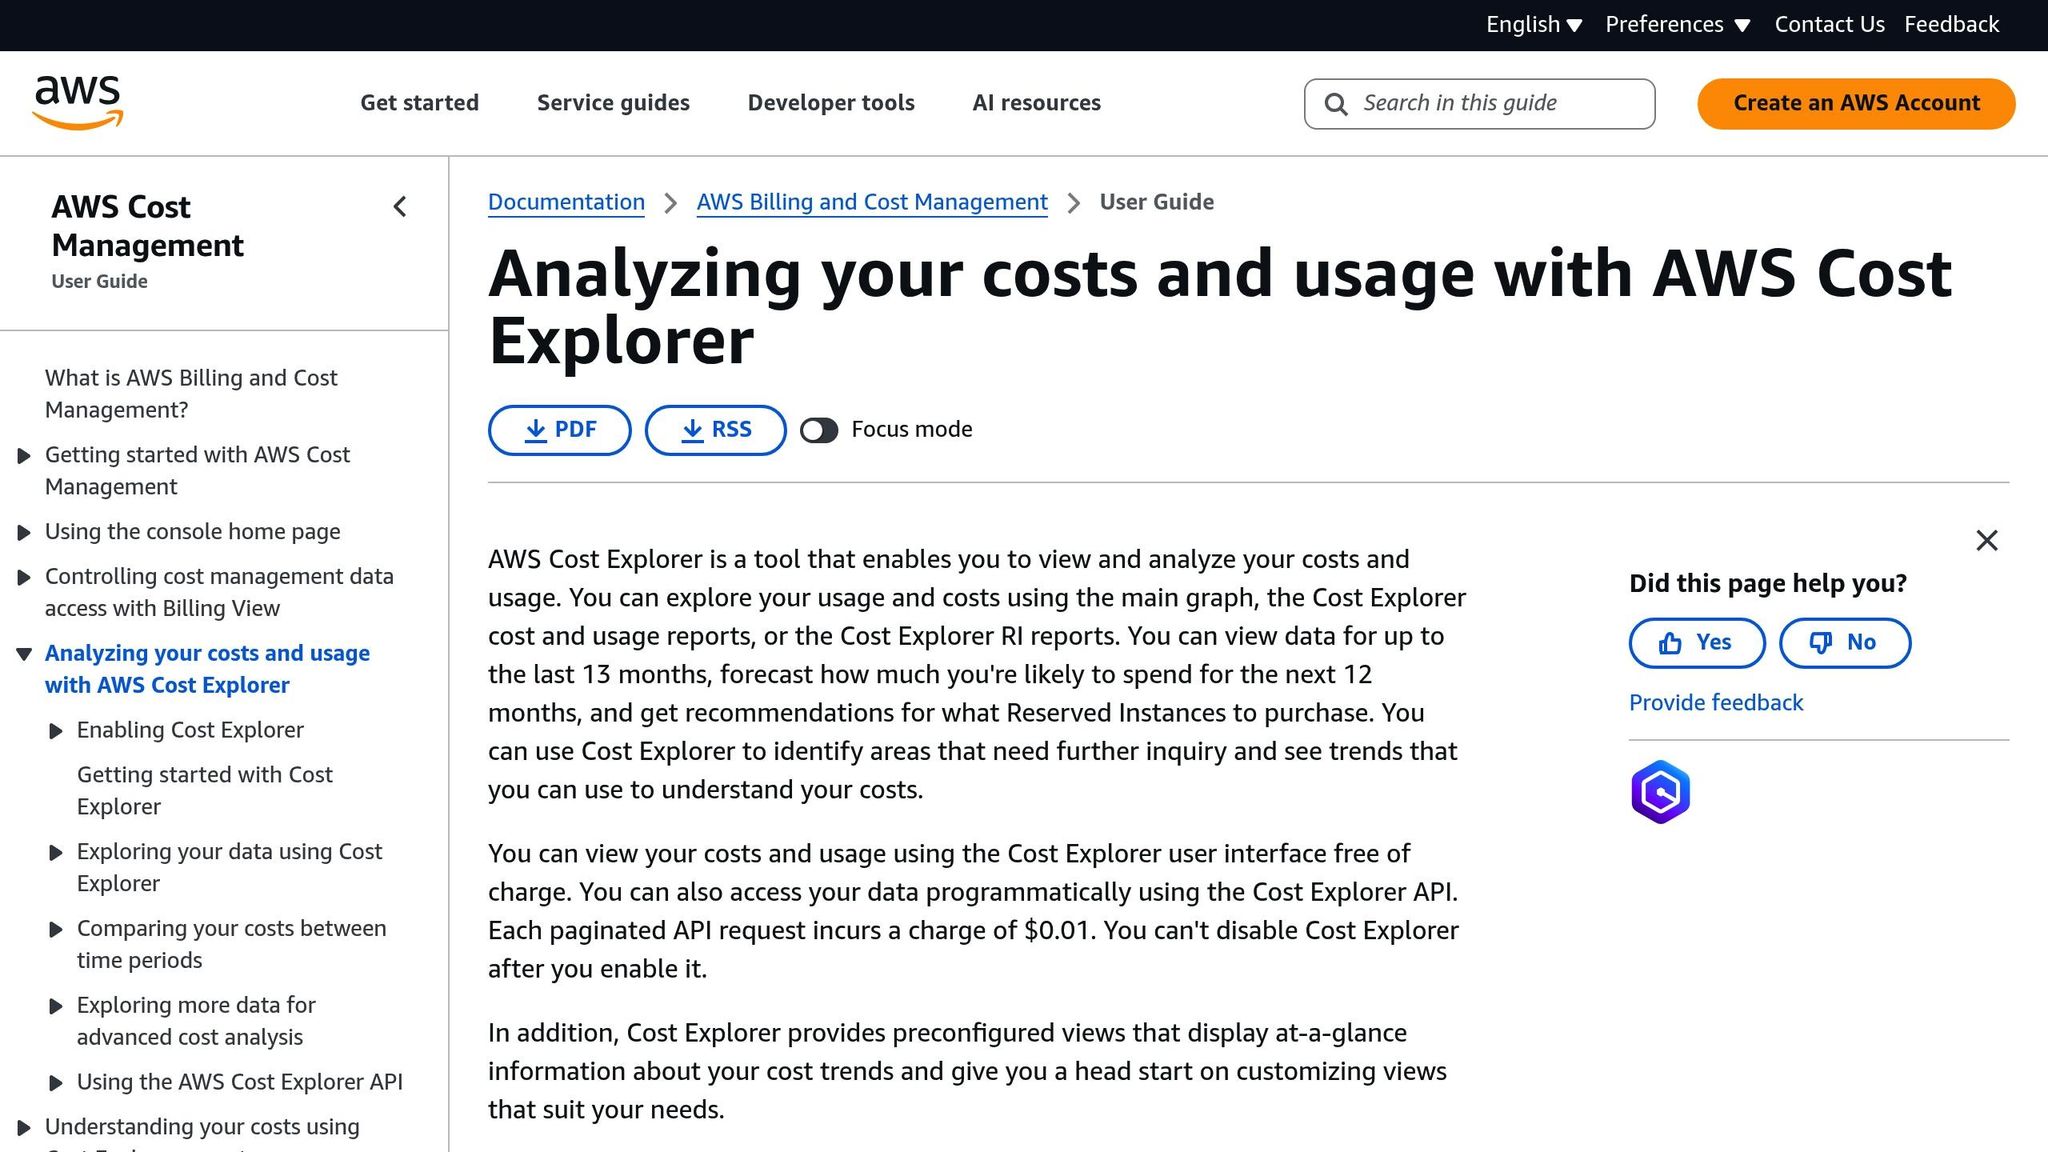Viewport: 2048px width, 1152px height.
Task: Open the Get started menu
Action: pyautogui.click(x=419, y=103)
